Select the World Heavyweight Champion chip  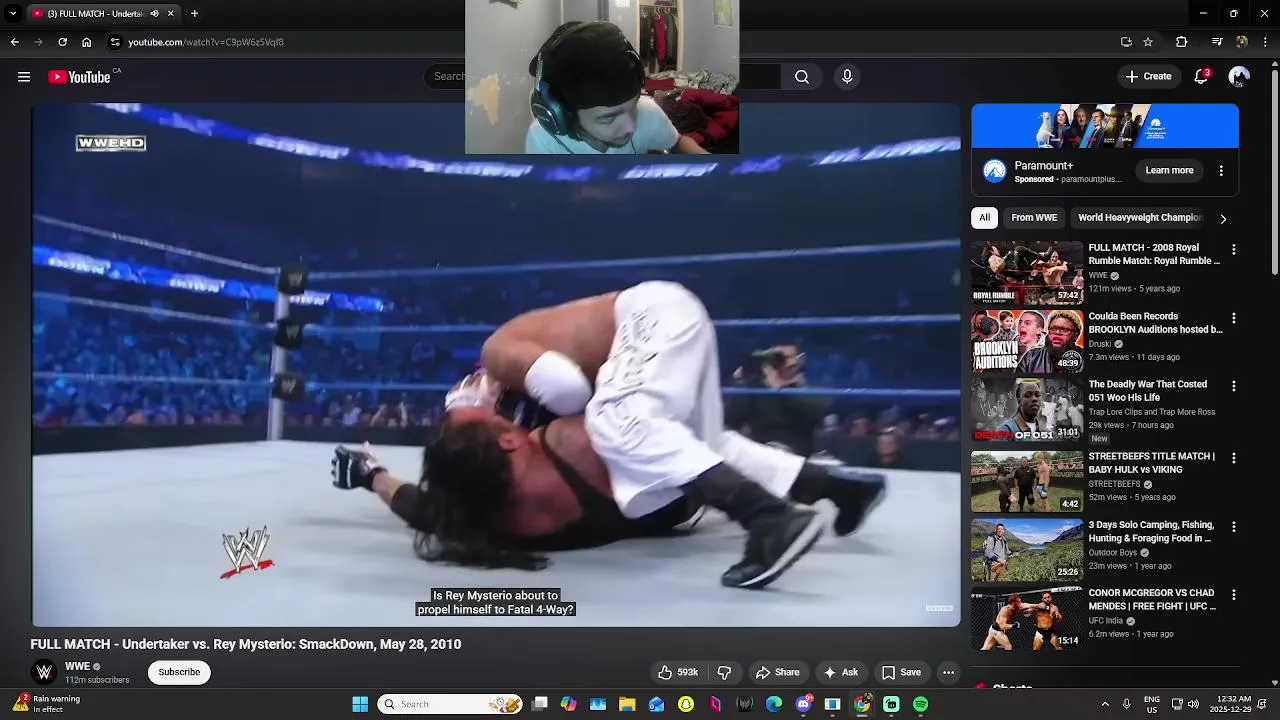[1140, 217]
